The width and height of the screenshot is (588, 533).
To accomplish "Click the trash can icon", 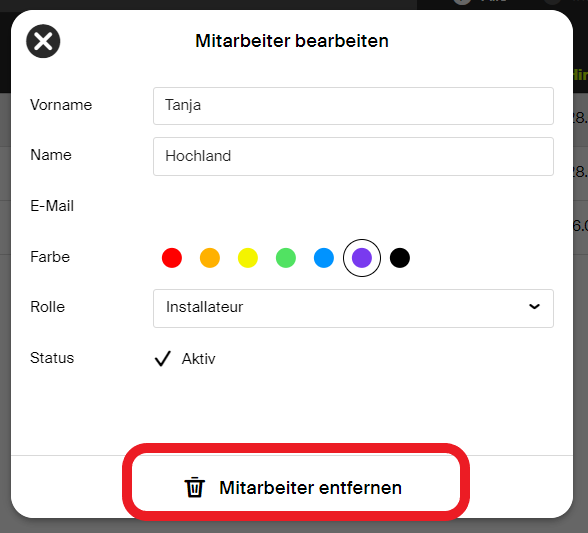I will [x=195, y=487].
